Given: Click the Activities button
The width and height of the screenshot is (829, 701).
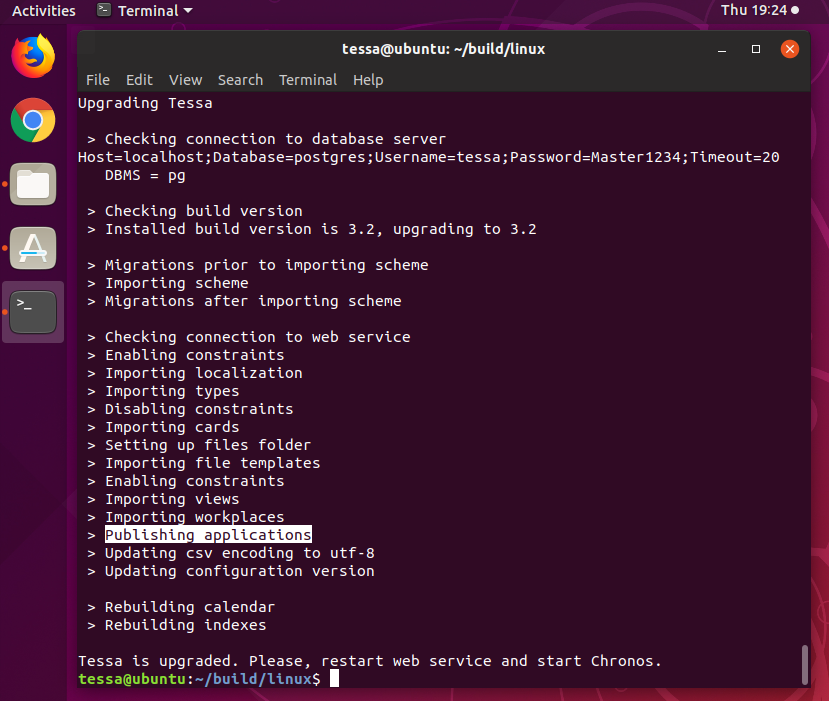Looking at the screenshot, I should point(43,11).
